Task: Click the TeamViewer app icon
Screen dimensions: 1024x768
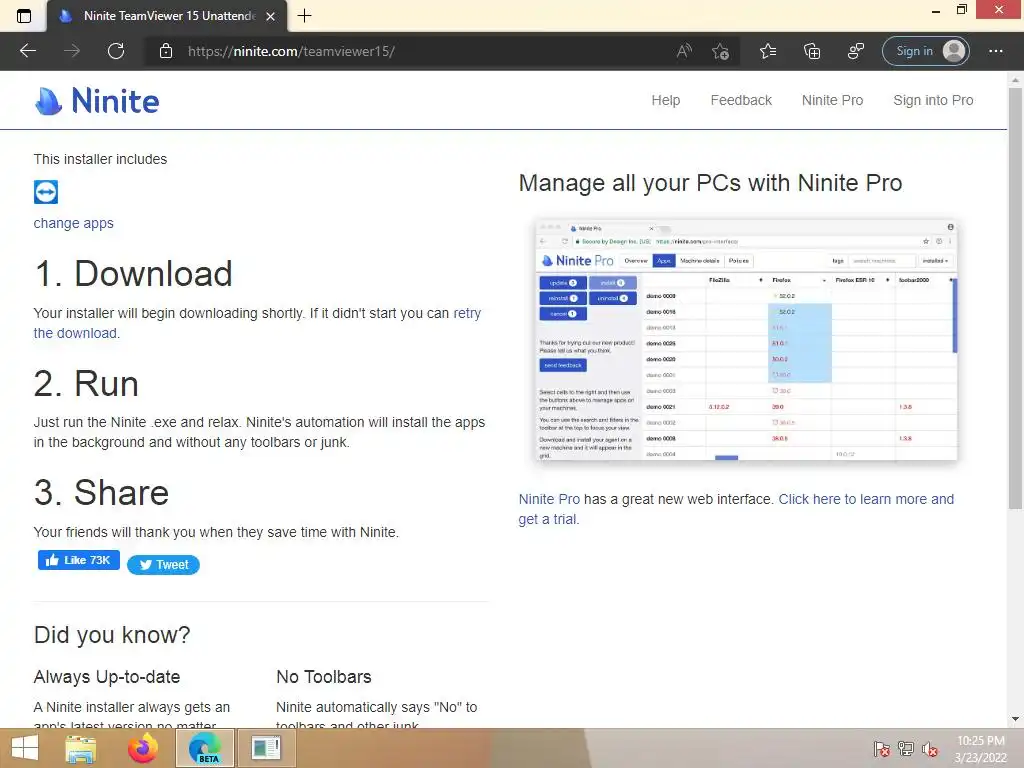Action: [46, 192]
